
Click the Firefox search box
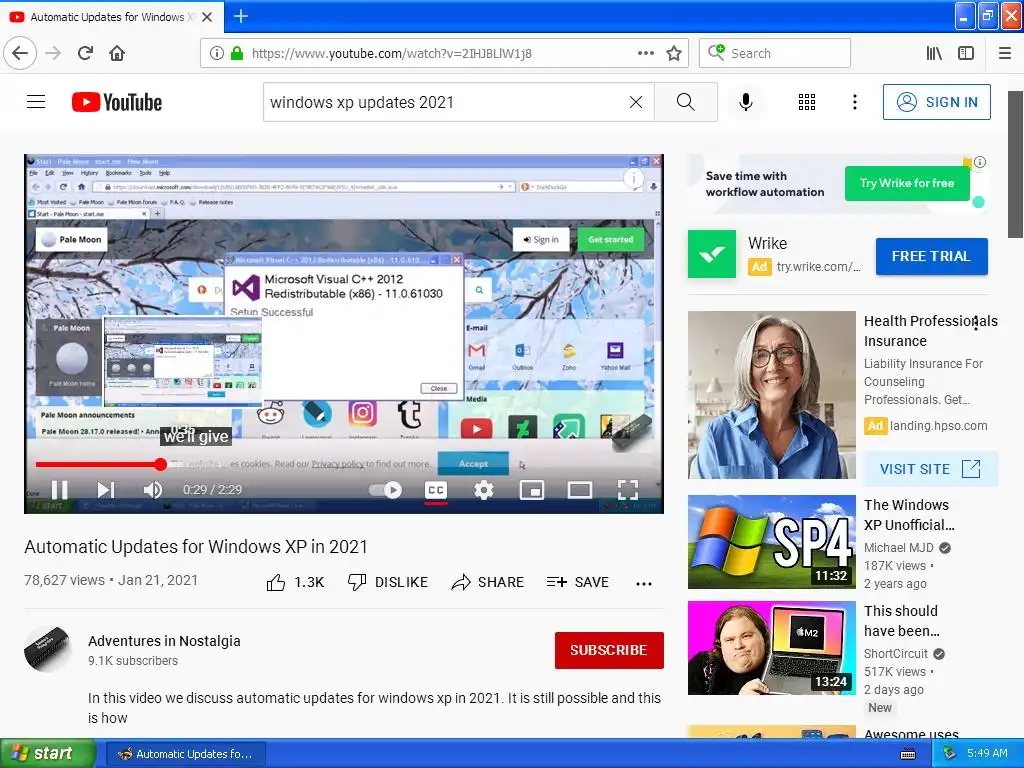775,53
